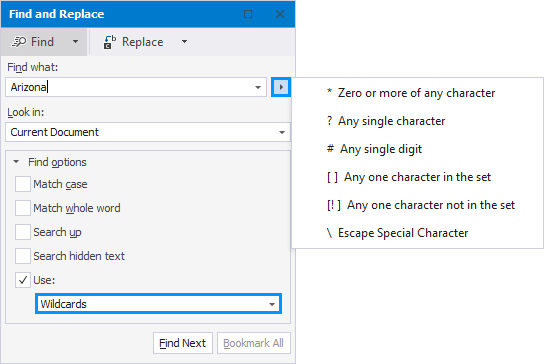This screenshot has height=364, width=544.
Task: Open the Find tab dropdown arrow
Action: coord(75,42)
